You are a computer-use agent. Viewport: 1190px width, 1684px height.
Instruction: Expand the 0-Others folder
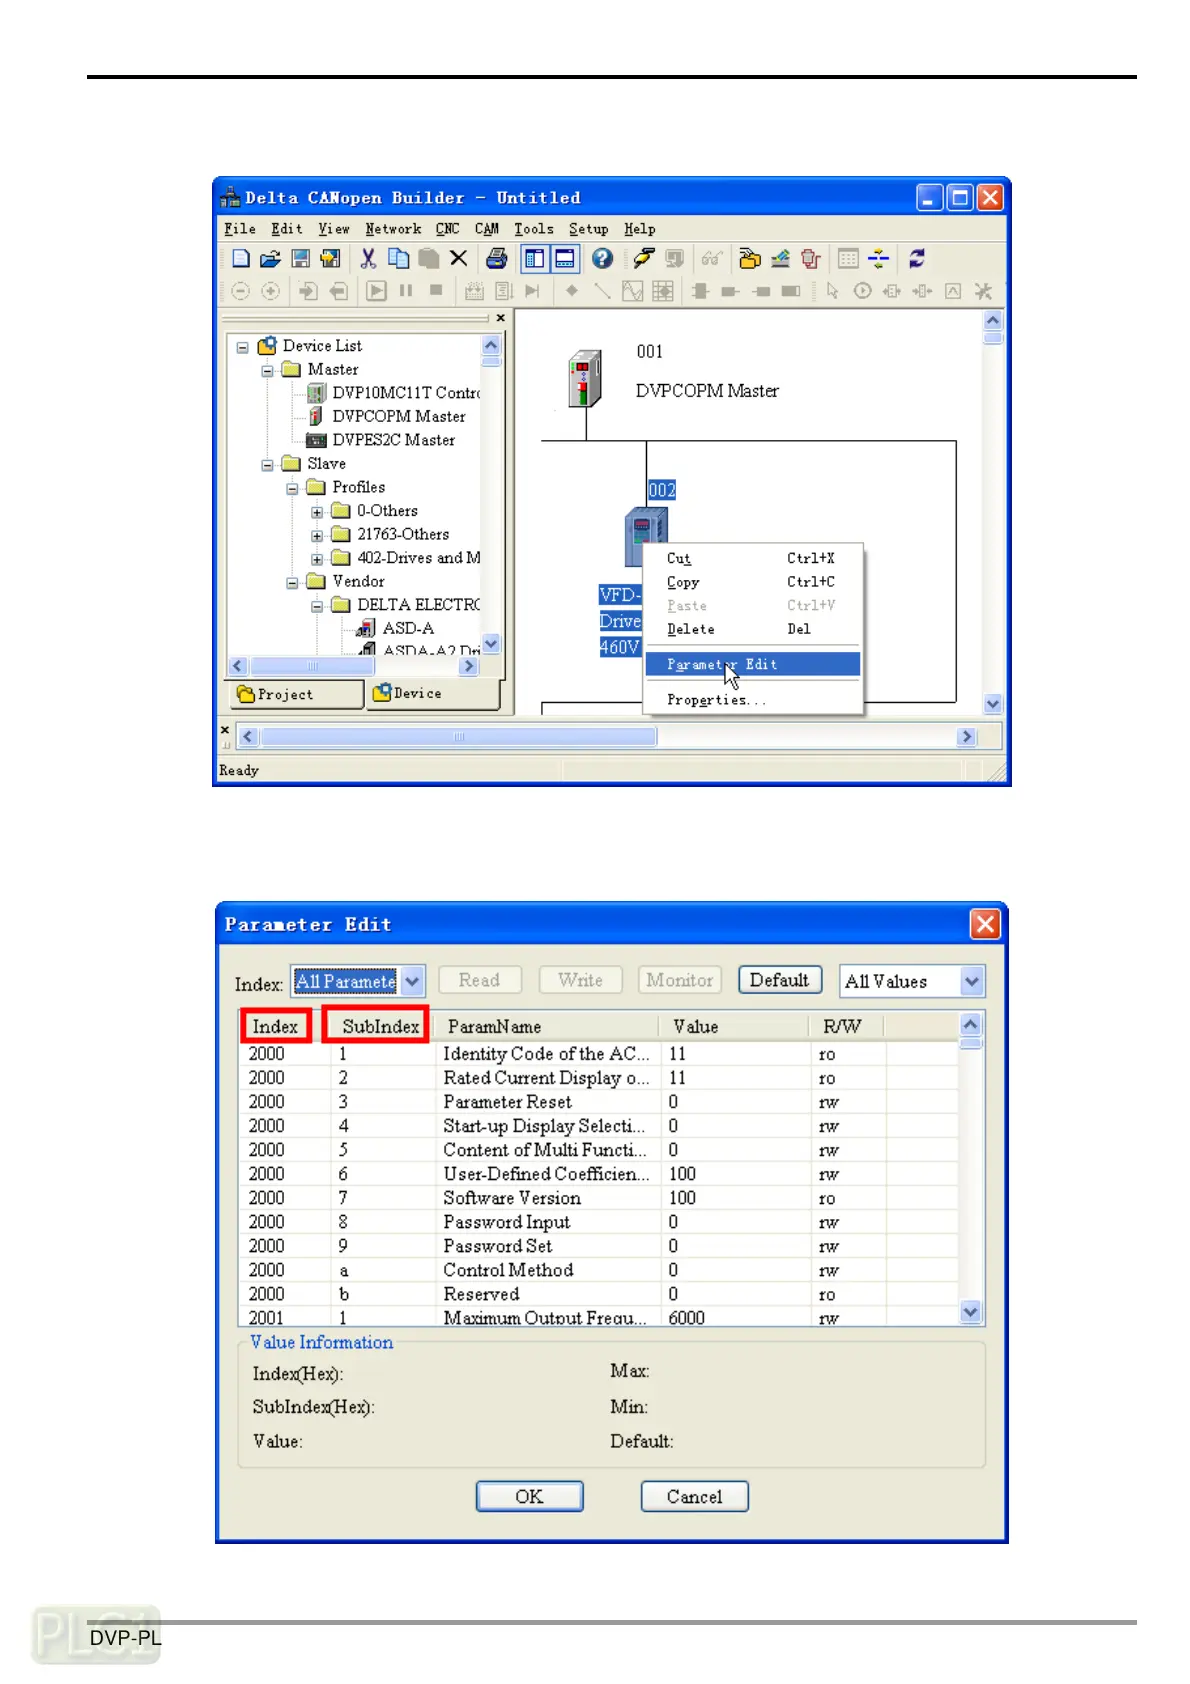[x=317, y=512]
